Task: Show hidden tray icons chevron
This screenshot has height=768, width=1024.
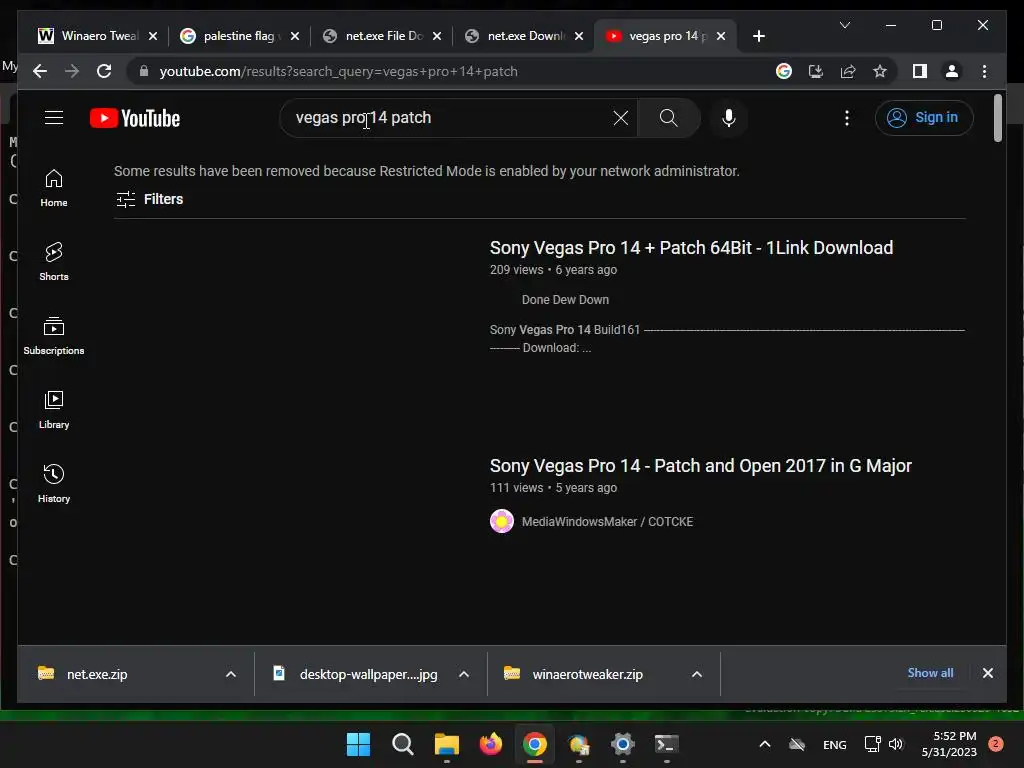Action: 765,744
